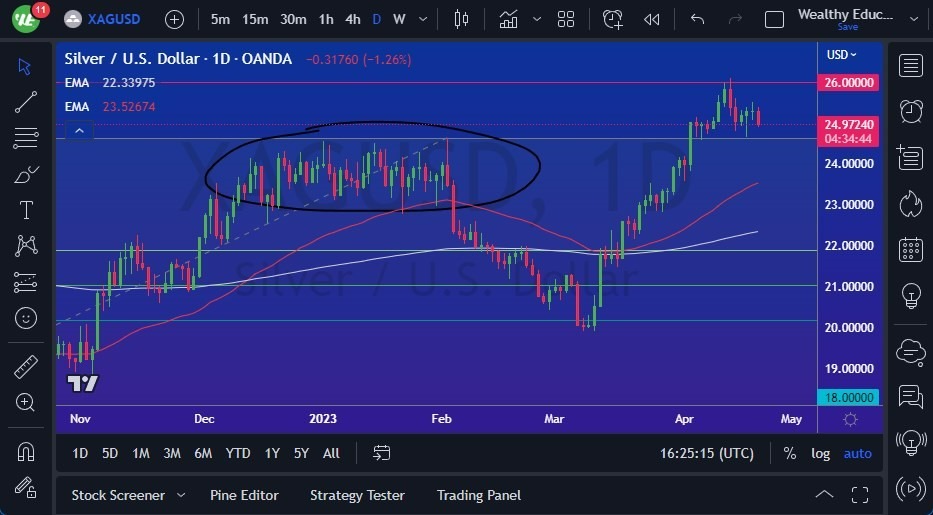Open the alerts panel clock icon
Viewport: 933px width, 515px height.
point(910,111)
